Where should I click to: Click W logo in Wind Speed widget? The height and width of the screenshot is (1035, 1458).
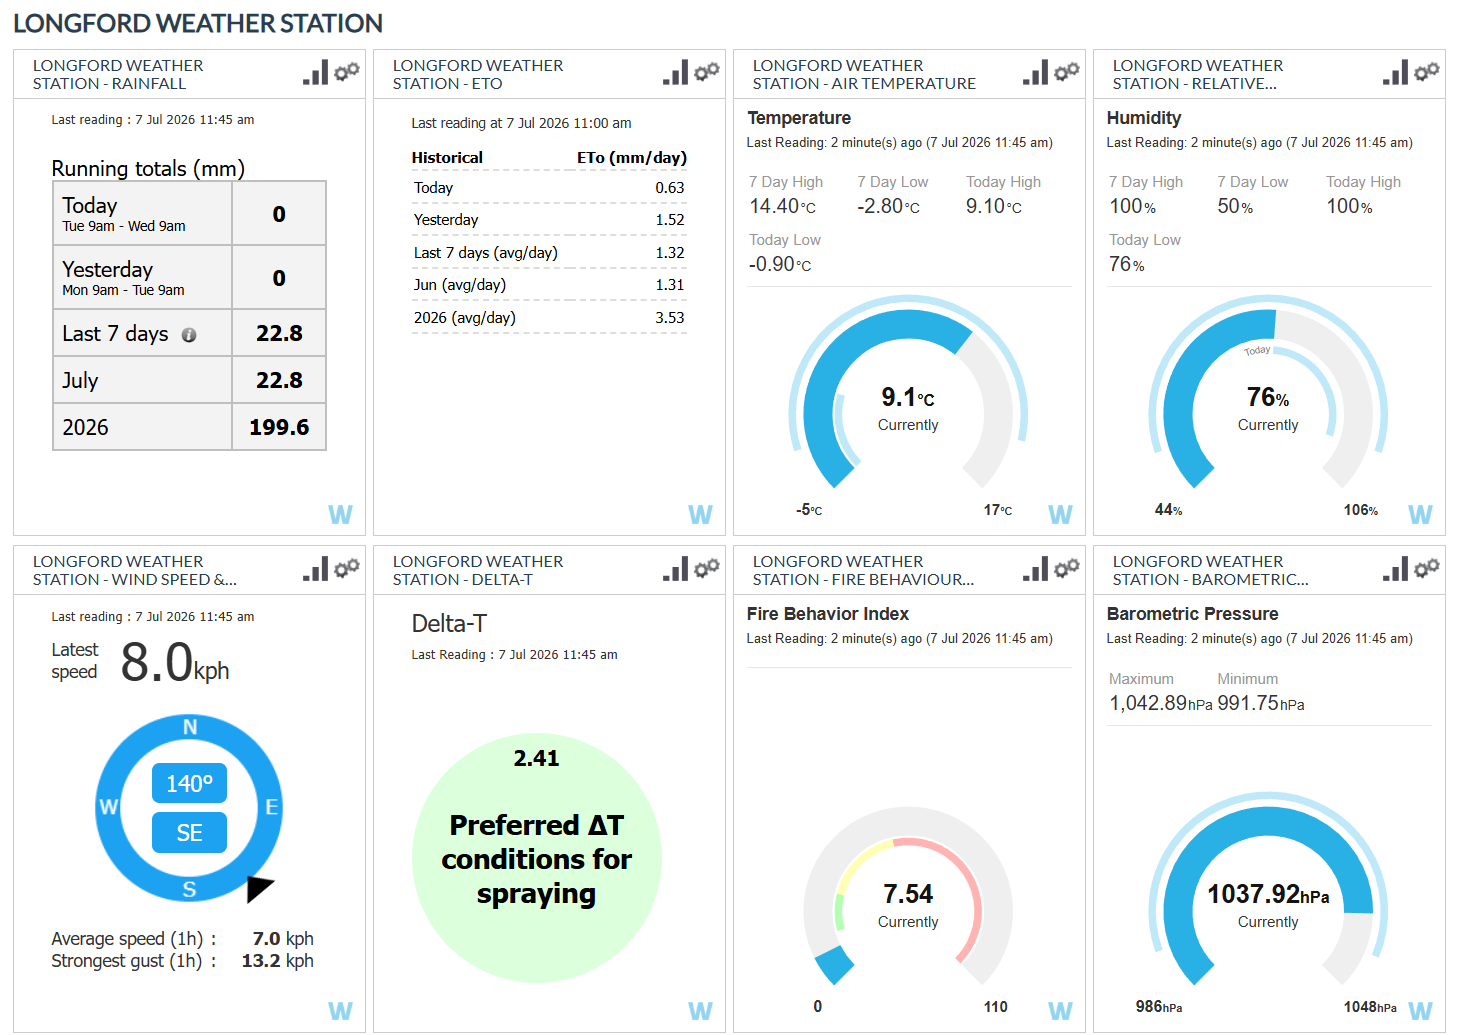coord(340,1011)
